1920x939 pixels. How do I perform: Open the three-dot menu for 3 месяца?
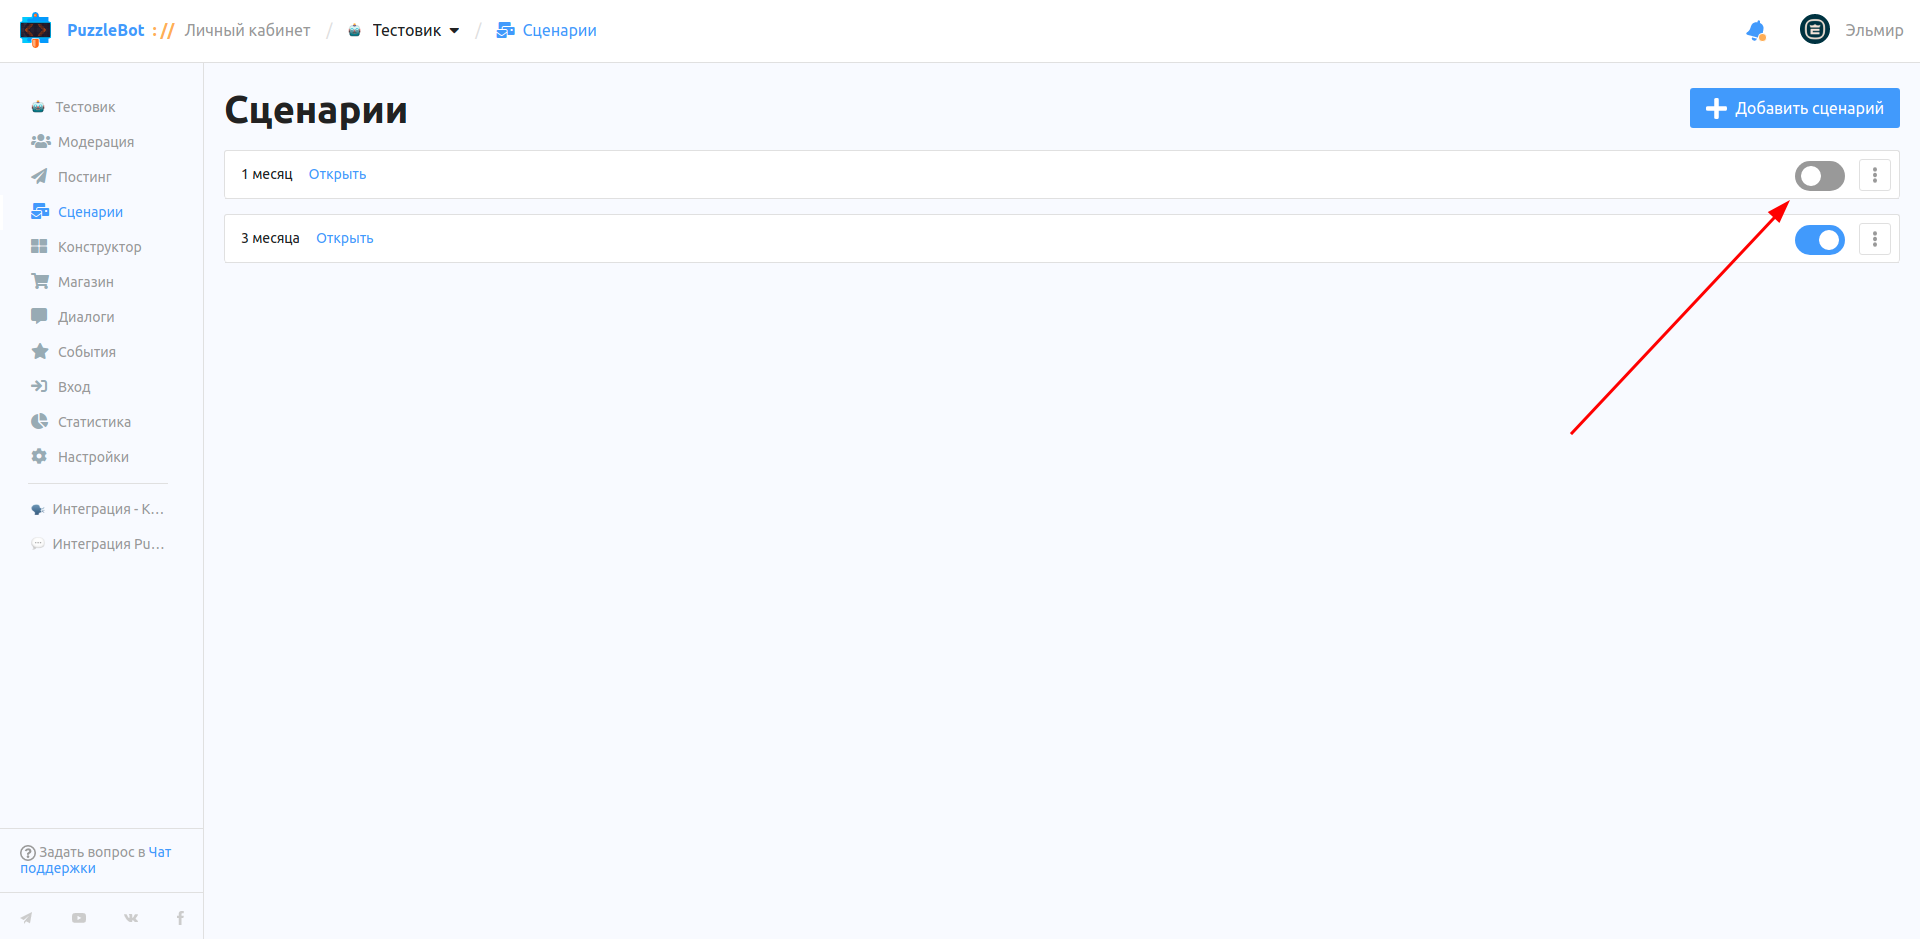click(x=1875, y=240)
